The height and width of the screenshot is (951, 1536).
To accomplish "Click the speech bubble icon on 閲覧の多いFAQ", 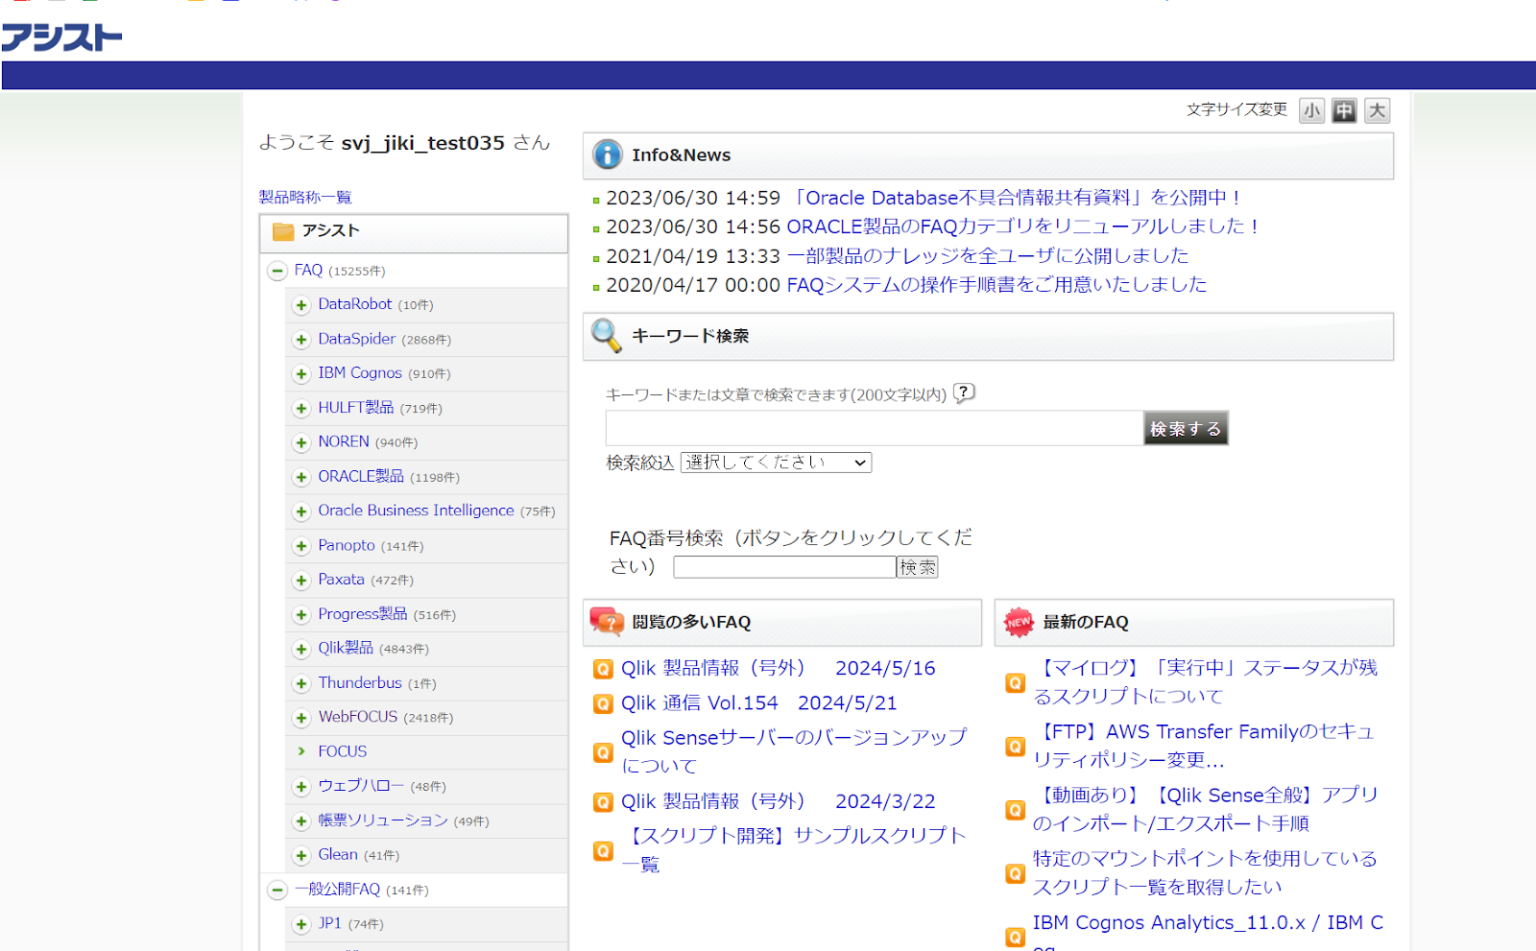I will tap(604, 621).
